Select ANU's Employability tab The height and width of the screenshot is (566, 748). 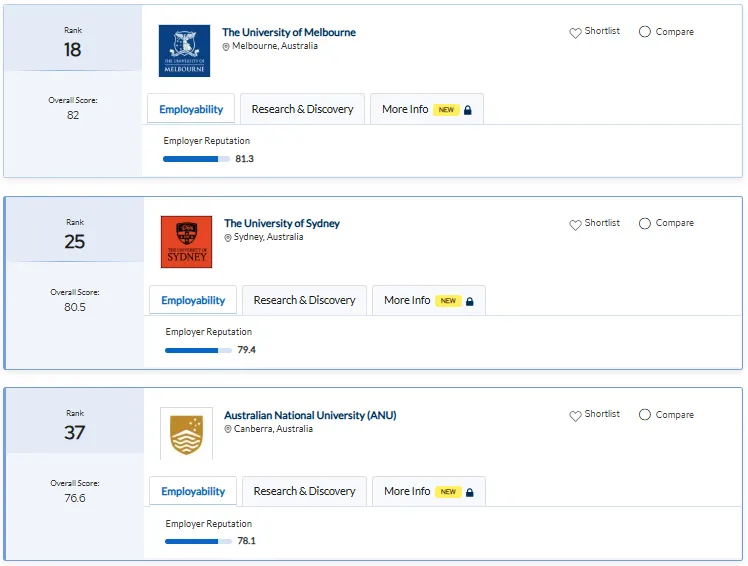pos(193,491)
